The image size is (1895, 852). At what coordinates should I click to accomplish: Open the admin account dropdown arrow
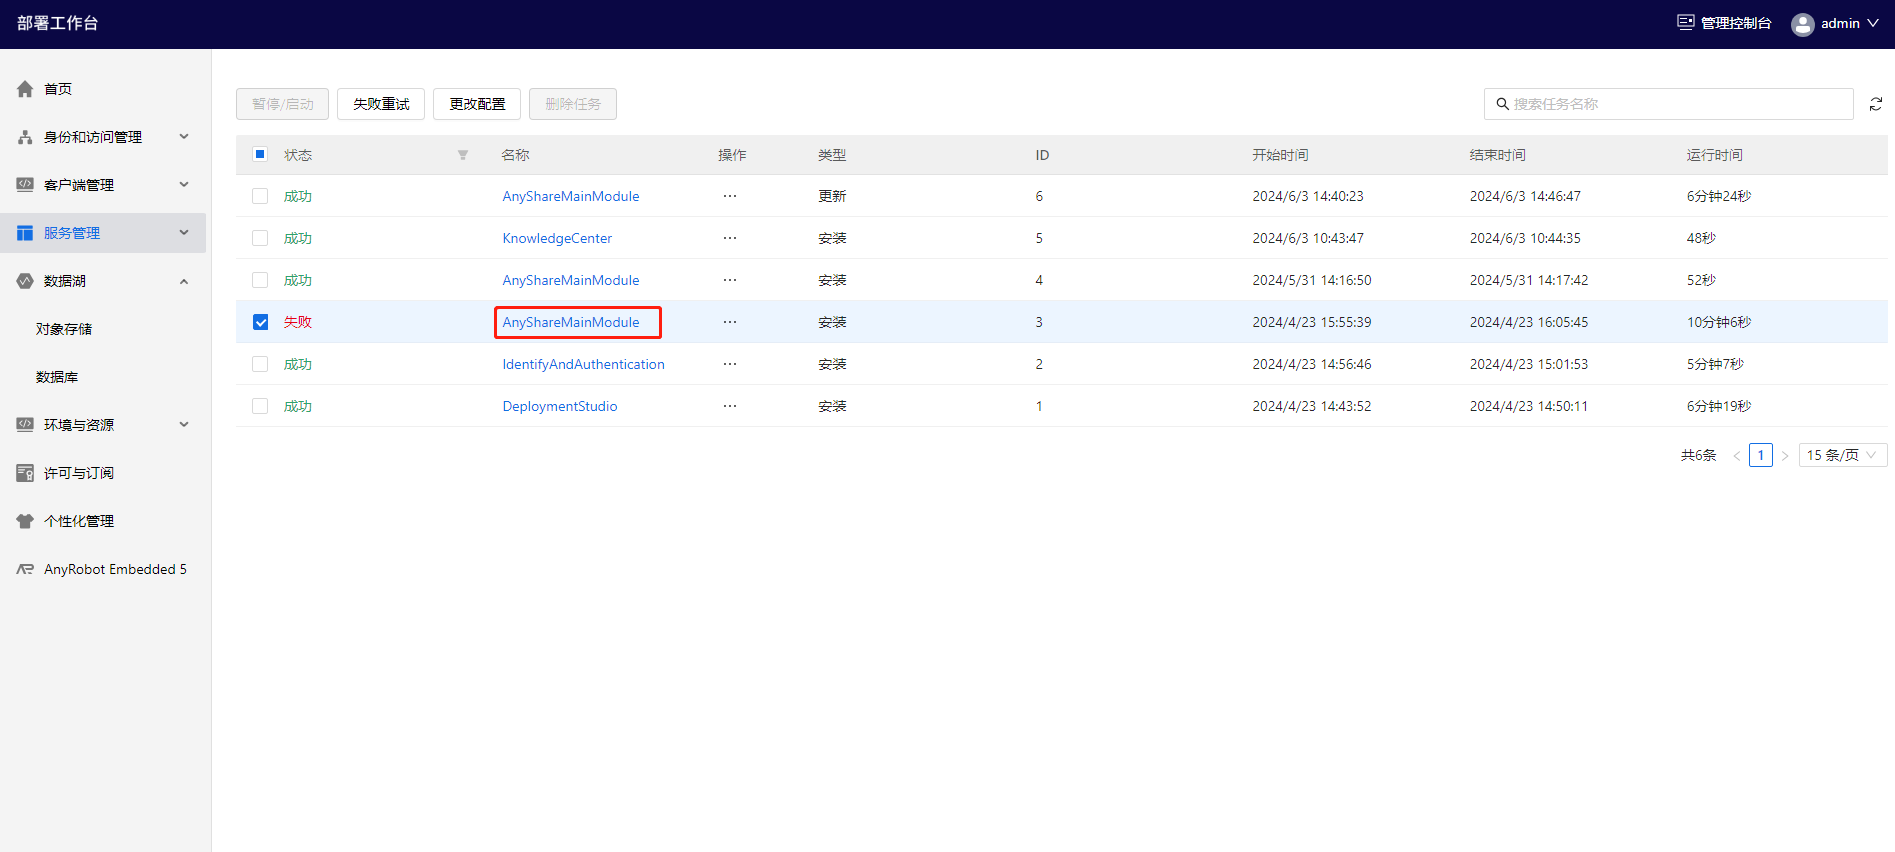tap(1872, 23)
